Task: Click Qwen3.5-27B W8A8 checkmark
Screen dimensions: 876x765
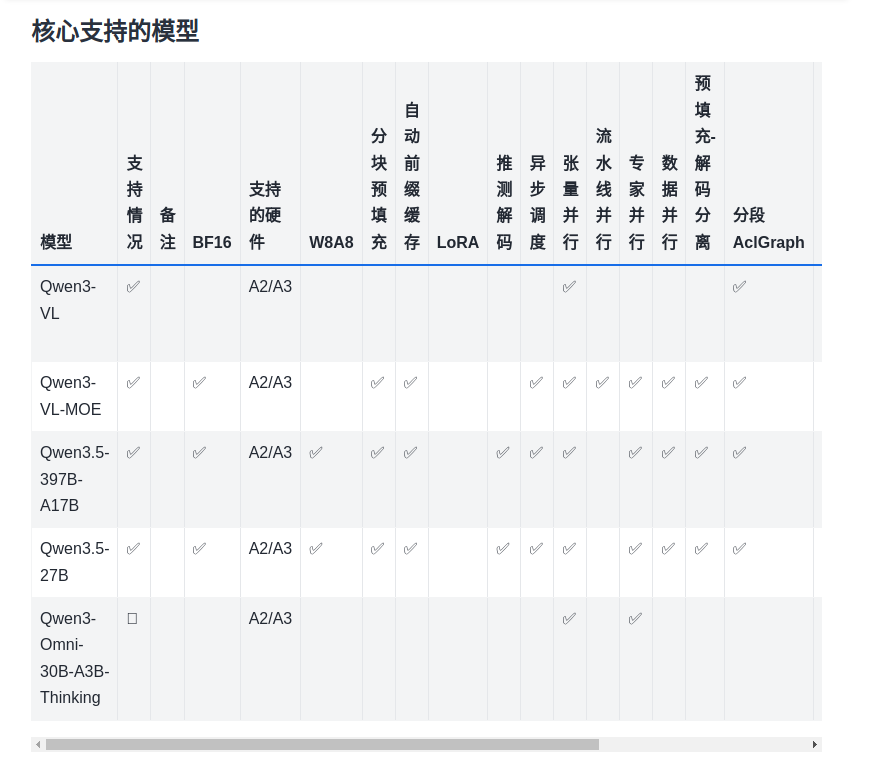Action: (316, 549)
